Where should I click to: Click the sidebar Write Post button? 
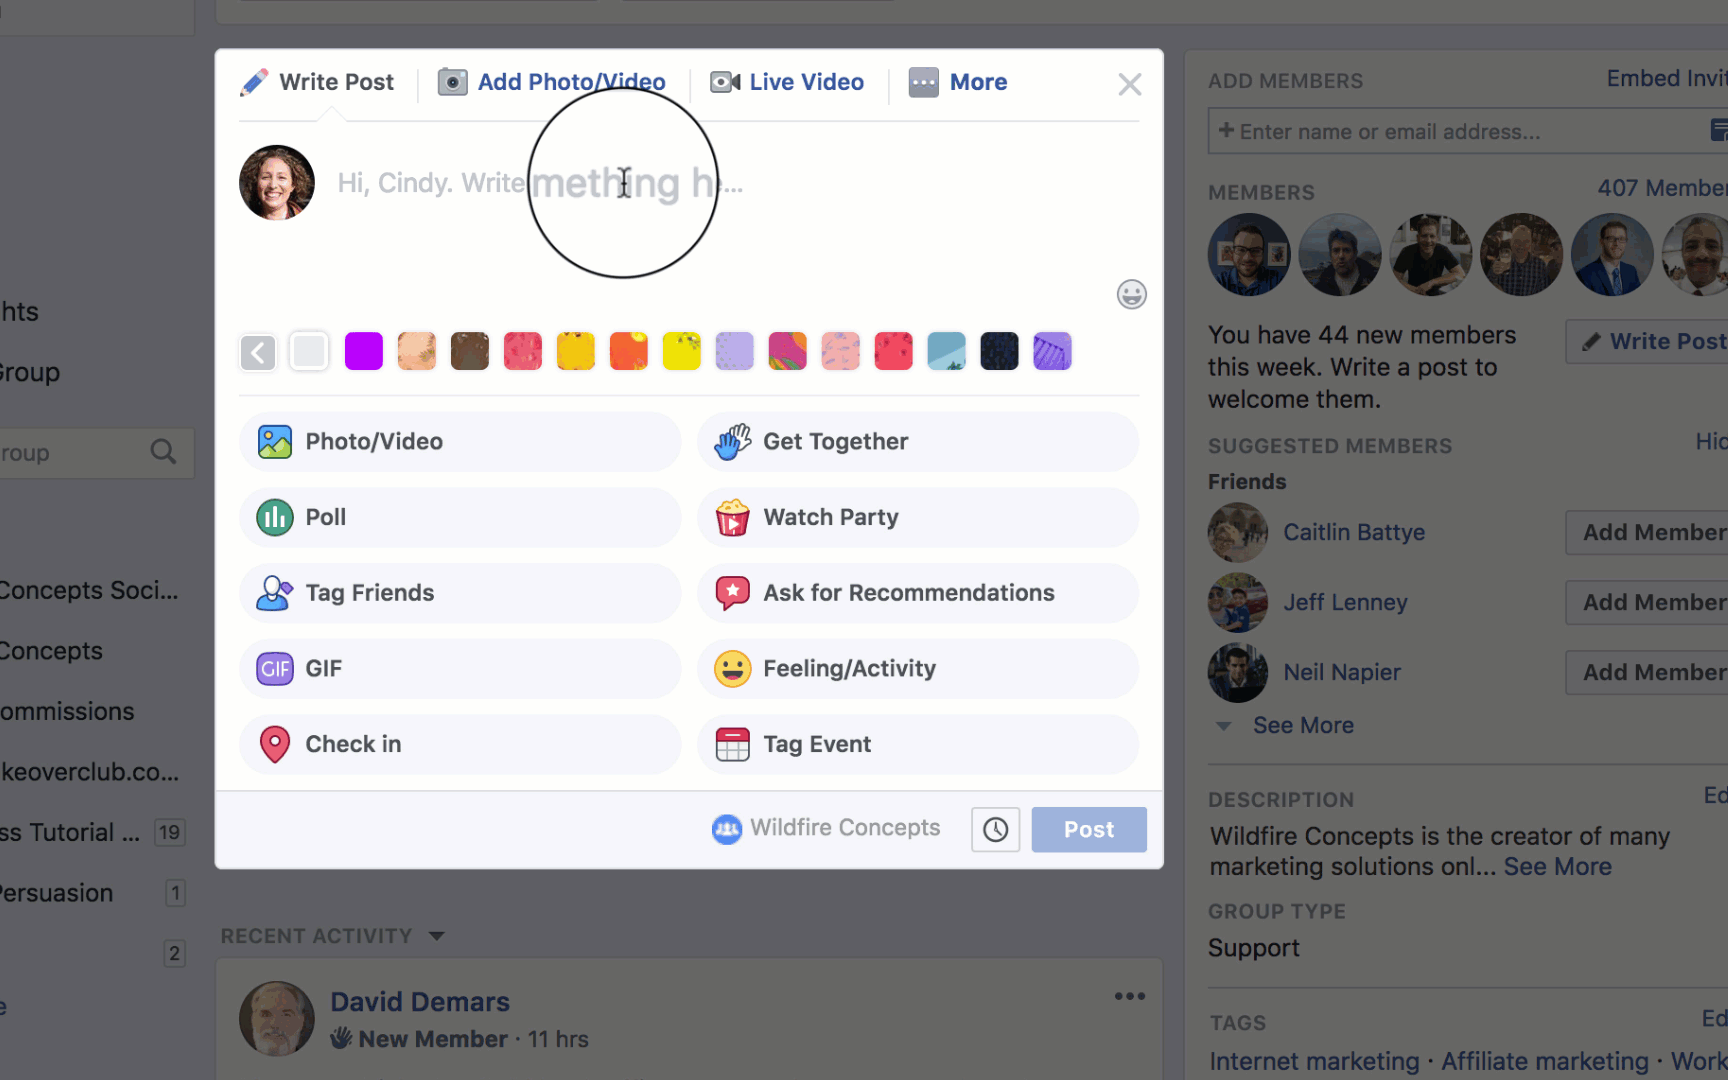coord(1647,341)
